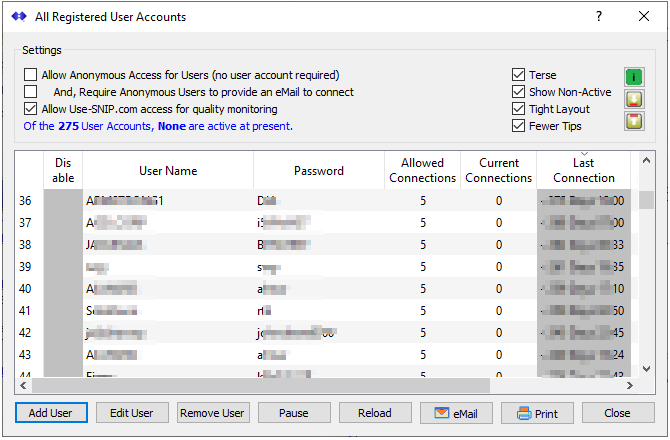Click the Add User button
This screenshot has width=670, height=440.
coord(51,413)
